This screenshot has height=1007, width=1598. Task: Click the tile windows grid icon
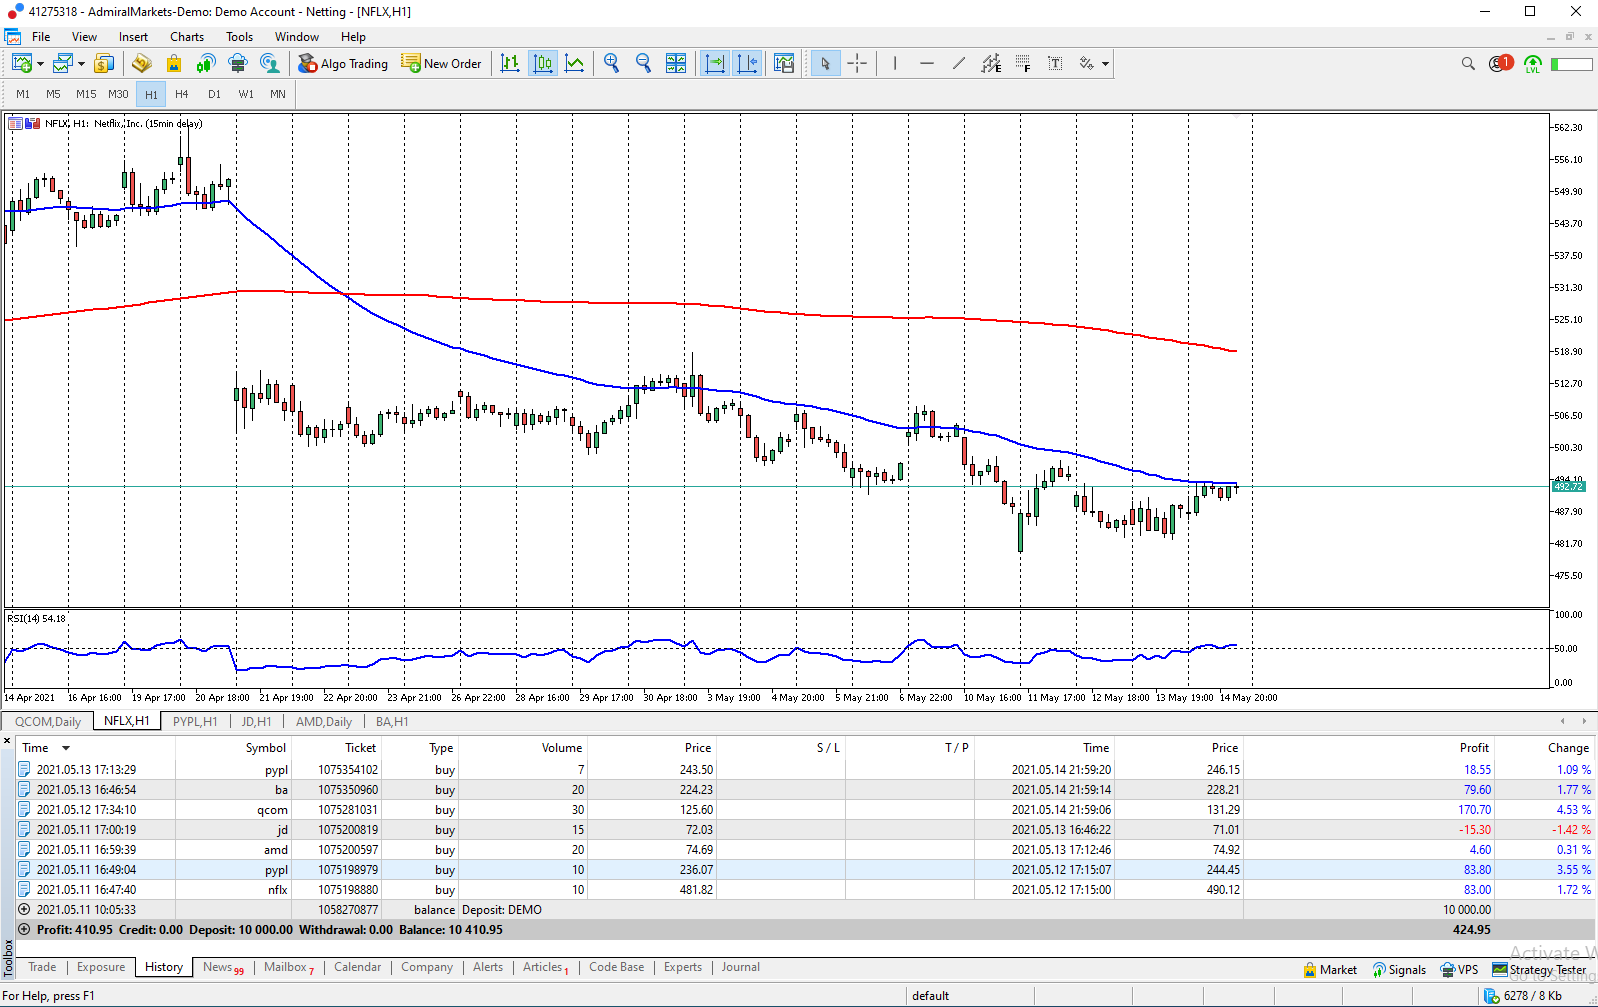click(x=676, y=63)
